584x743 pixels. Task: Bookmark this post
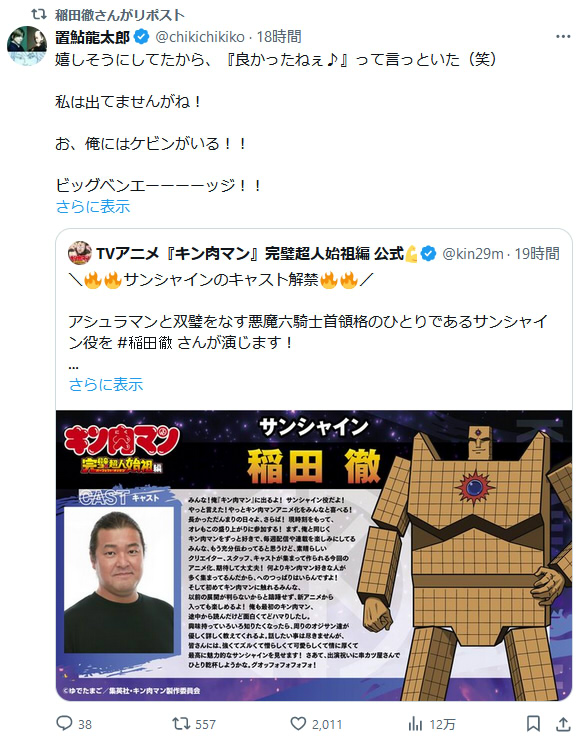pos(533,724)
